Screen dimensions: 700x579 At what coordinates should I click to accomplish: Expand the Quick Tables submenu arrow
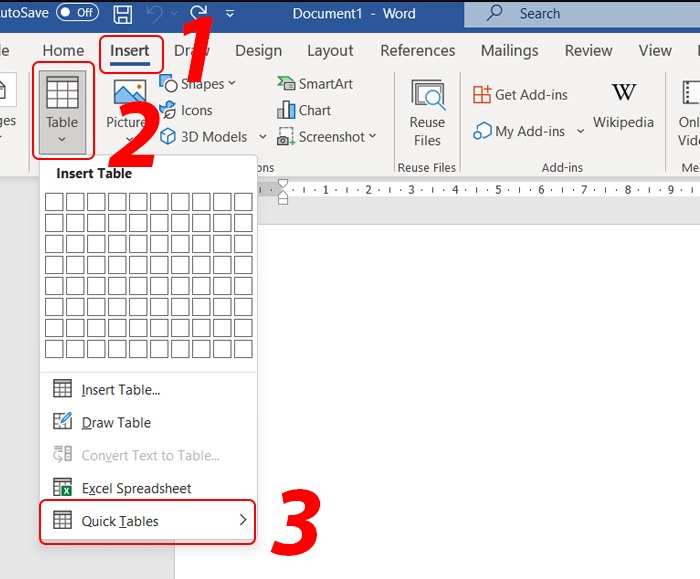tap(243, 520)
